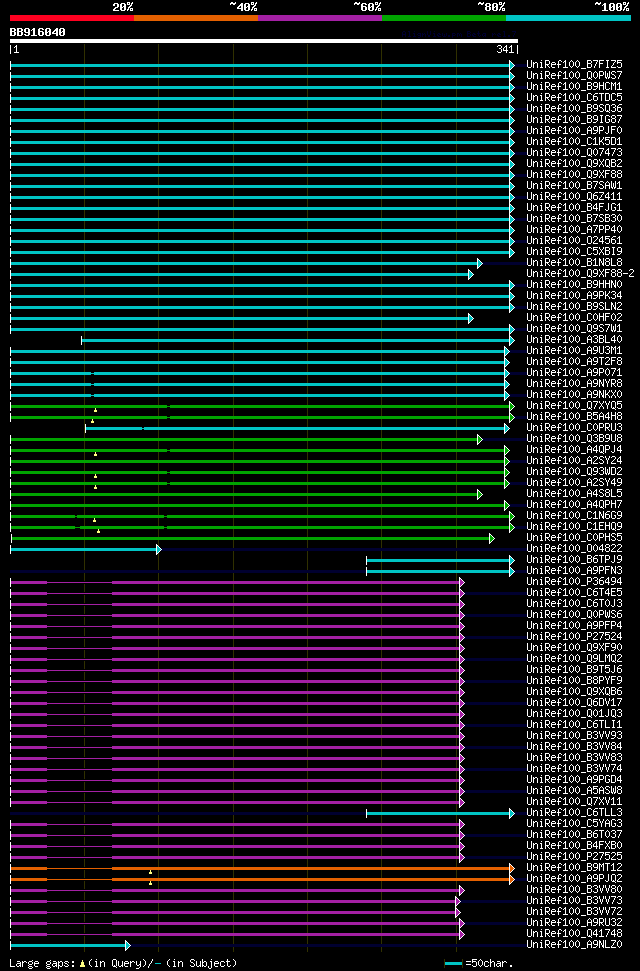
Task: Click the green ~80% identity legend segment
Action: pyautogui.click(x=444, y=18)
